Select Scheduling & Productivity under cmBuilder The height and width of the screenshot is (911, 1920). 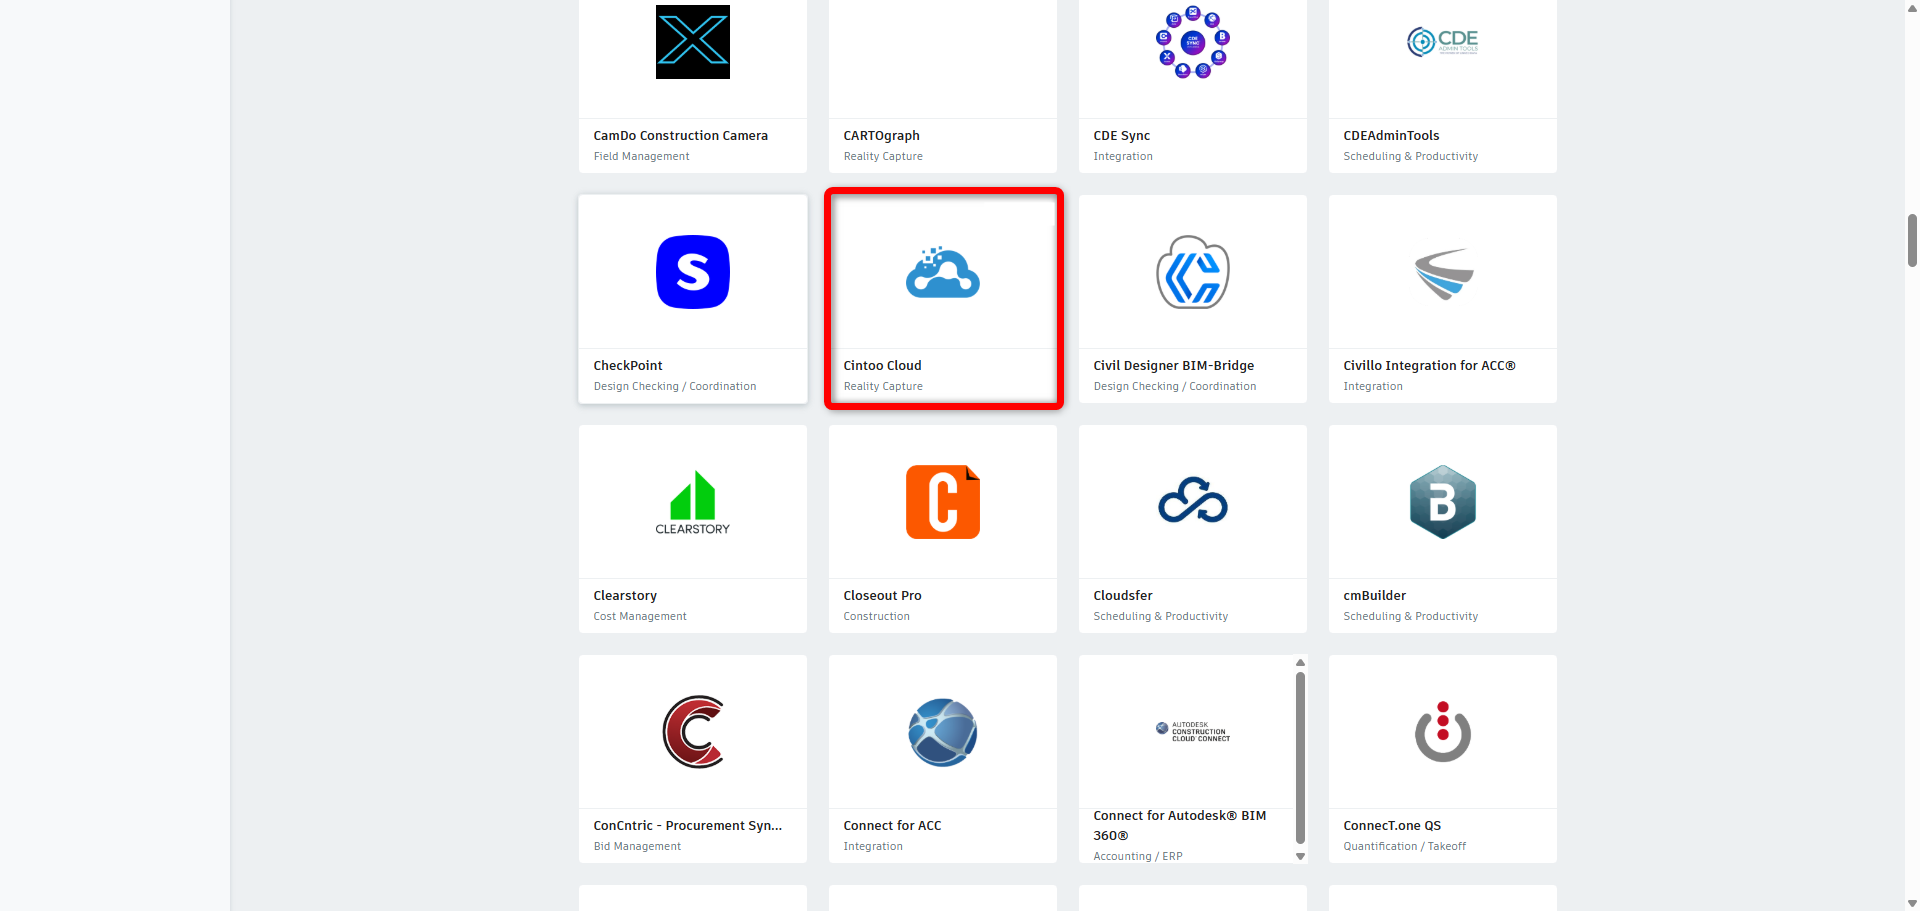point(1411,617)
